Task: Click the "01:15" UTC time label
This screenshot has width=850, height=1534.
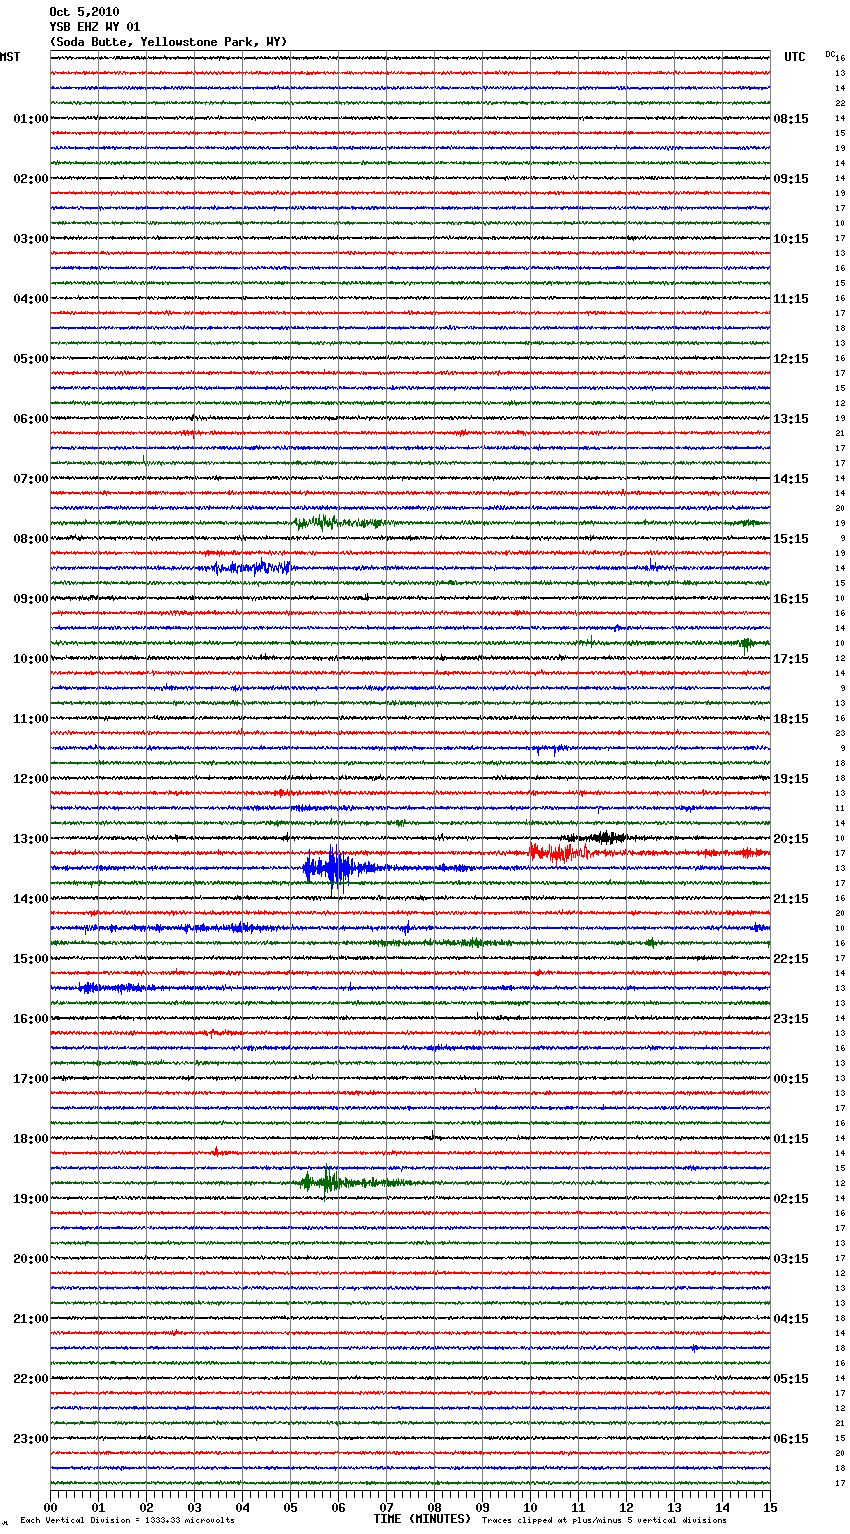Action: tap(791, 1139)
